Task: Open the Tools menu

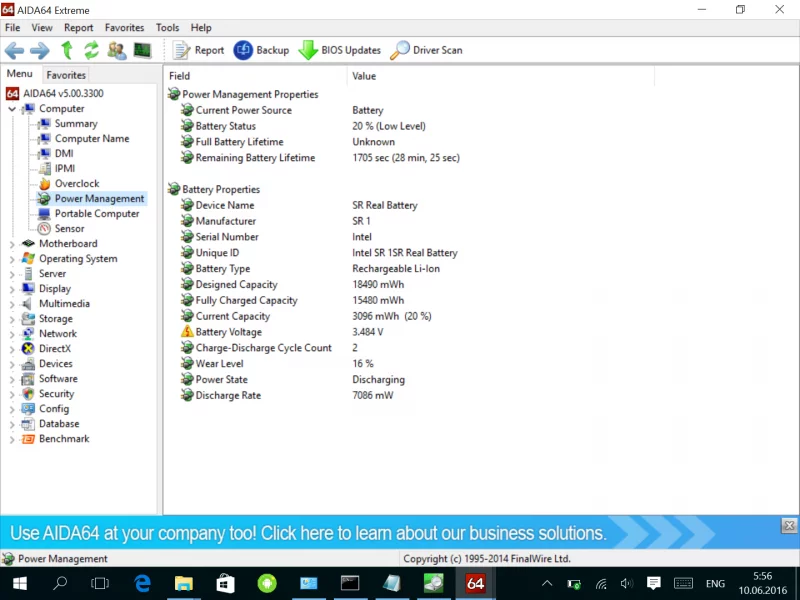Action: pyautogui.click(x=167, y=28)
